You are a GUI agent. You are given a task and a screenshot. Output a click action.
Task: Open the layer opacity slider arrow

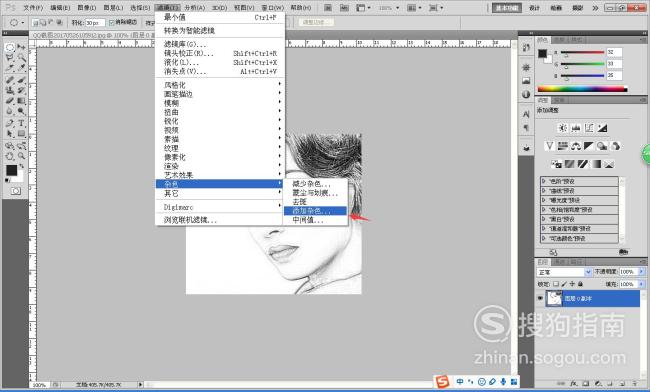point(641,272)
